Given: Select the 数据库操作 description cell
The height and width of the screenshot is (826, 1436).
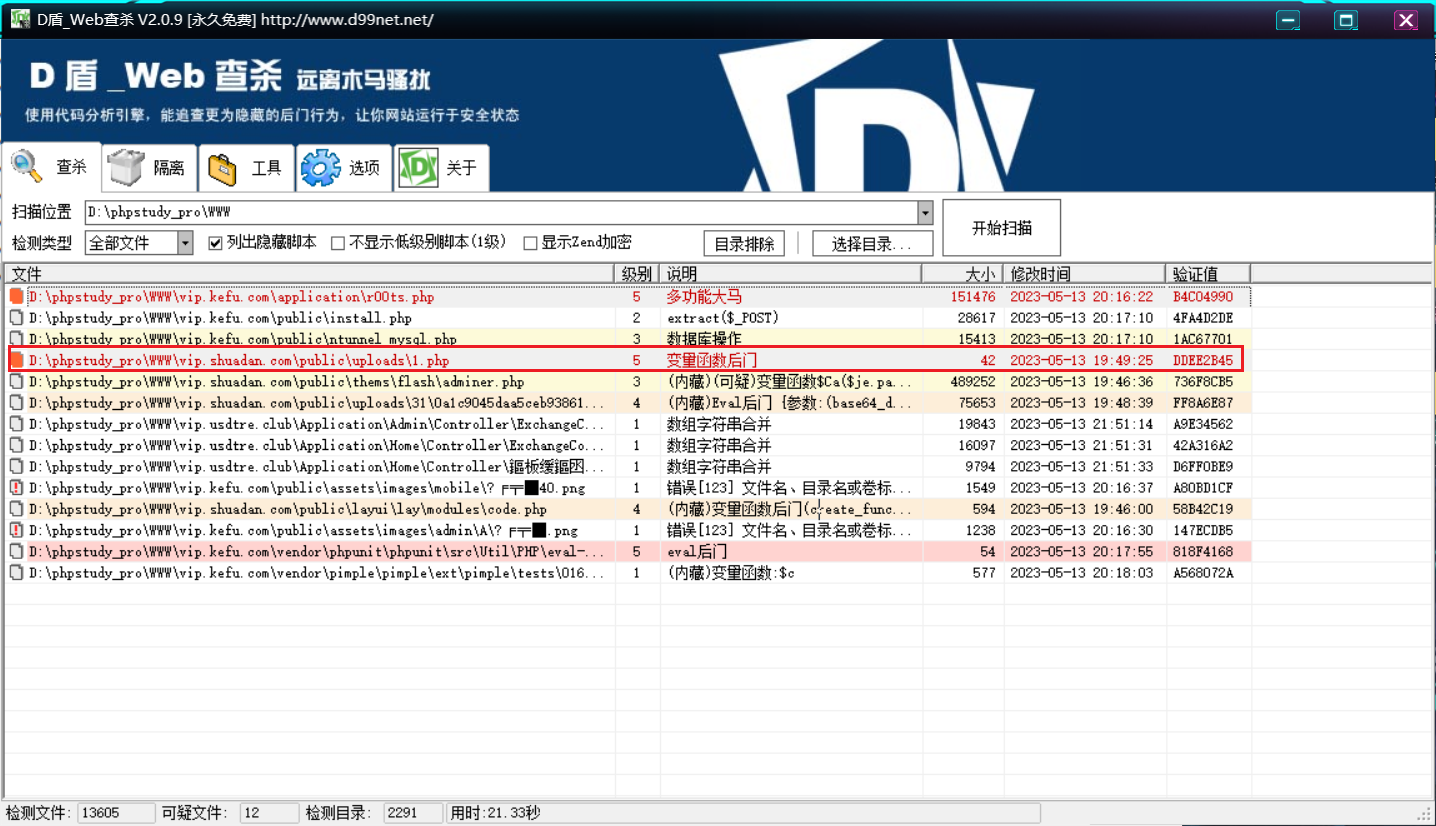Looking at the screenshot, I should tap(704, 339).
